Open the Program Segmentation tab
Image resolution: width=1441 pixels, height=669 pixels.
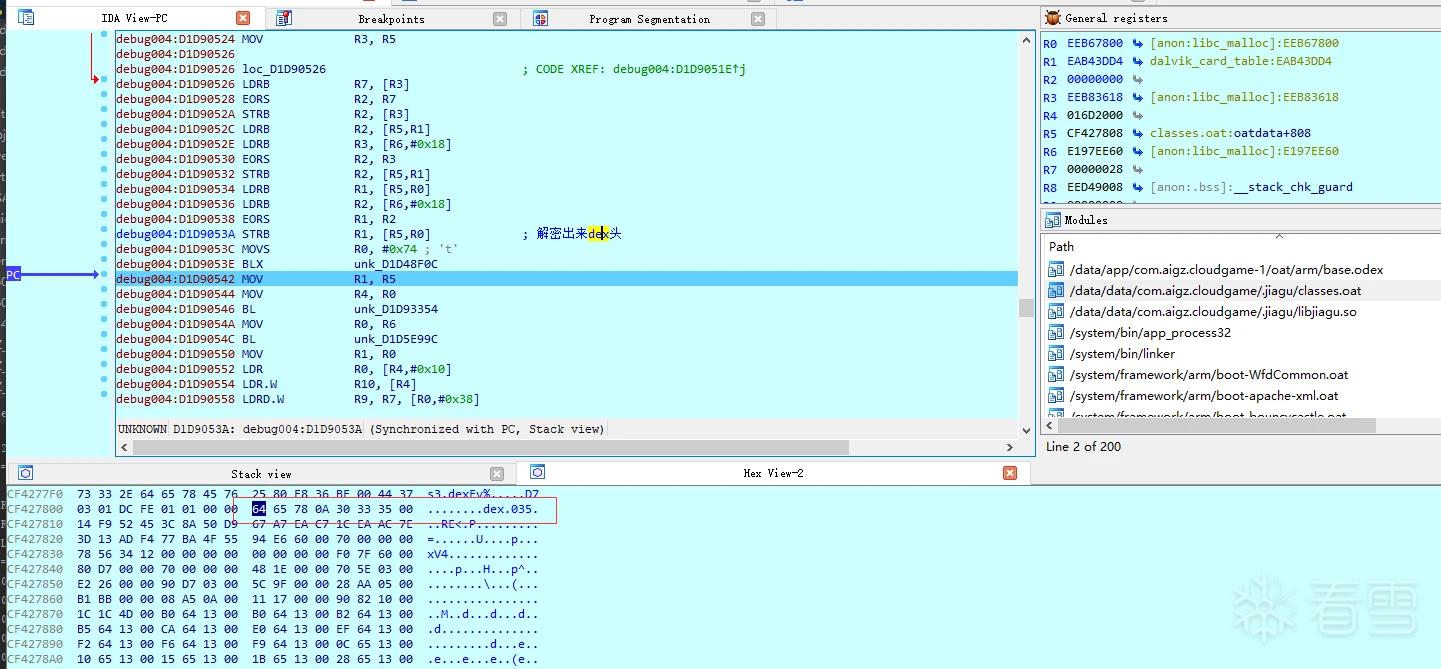tap(649, 19)
